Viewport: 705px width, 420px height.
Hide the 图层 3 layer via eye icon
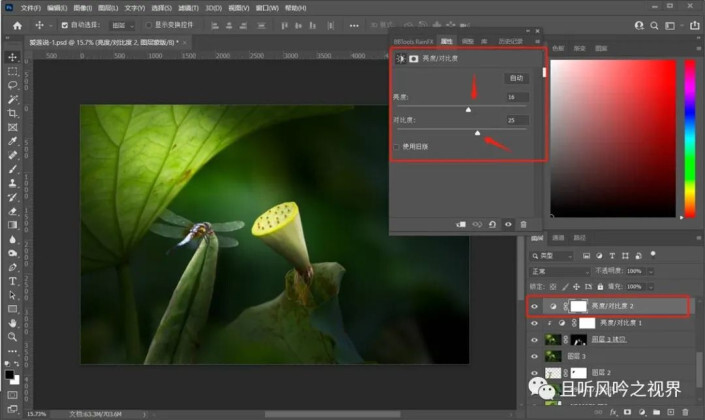pyautogui.click(x=534, y=355)
